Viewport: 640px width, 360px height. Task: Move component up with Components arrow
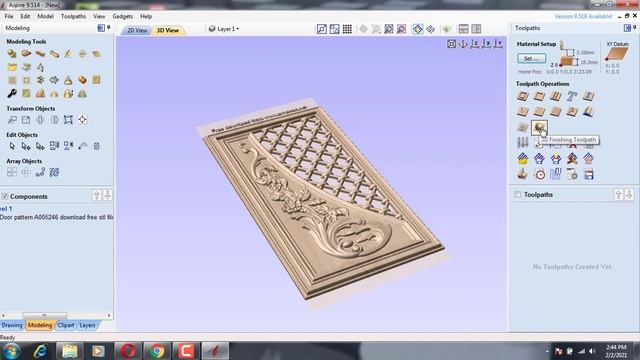pyautogui.click(x=97, y=195)
